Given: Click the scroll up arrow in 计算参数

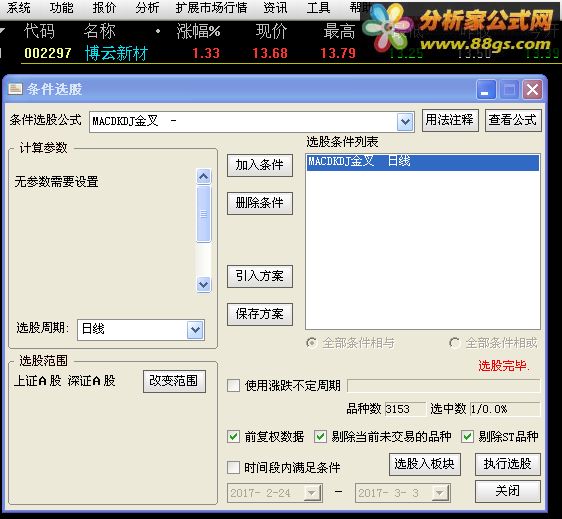Looking at the screenshot, I should [x=204, y=176].
